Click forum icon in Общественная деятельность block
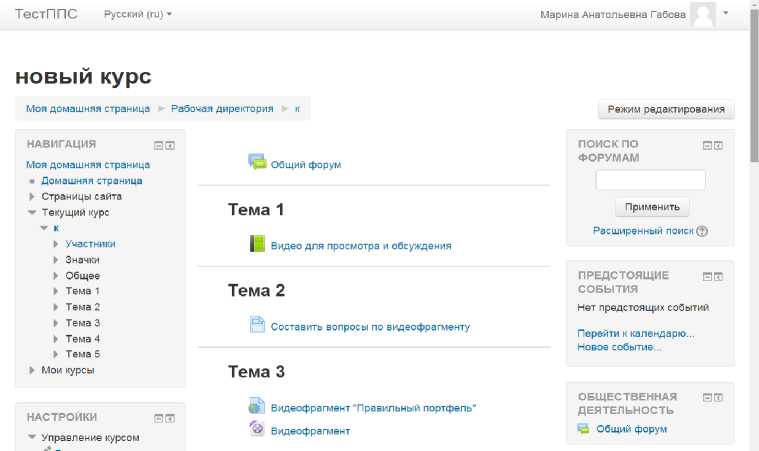 click(x=583, y=429)
